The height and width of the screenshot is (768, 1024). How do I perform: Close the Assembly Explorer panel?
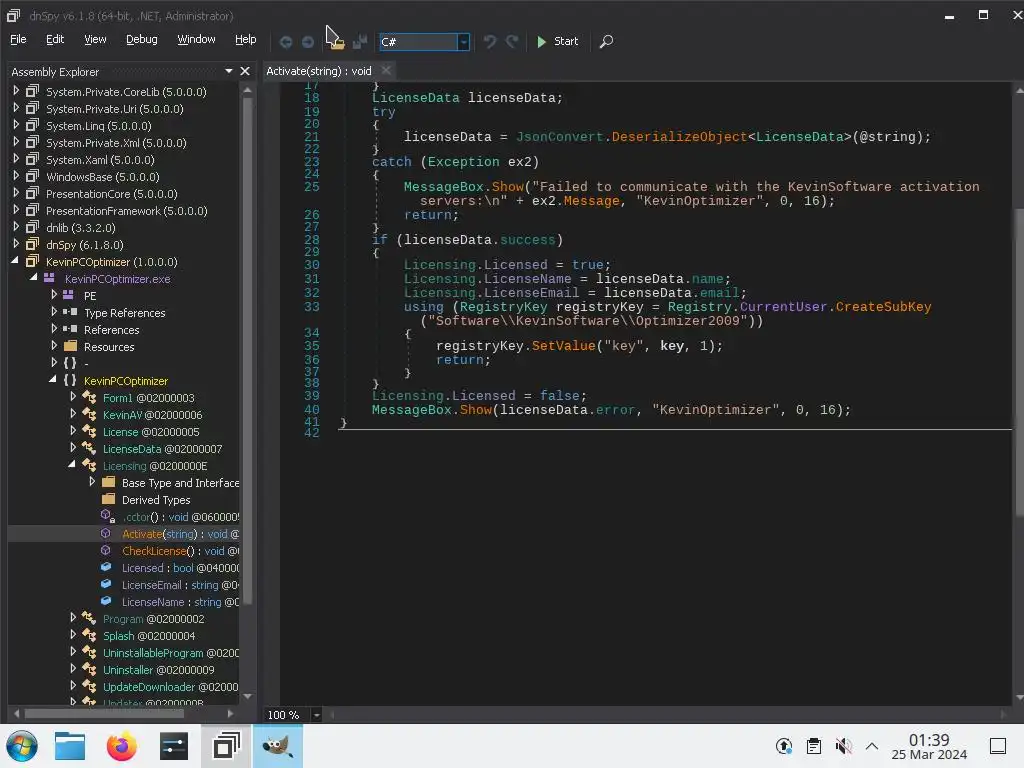click(x=245, y=71)
